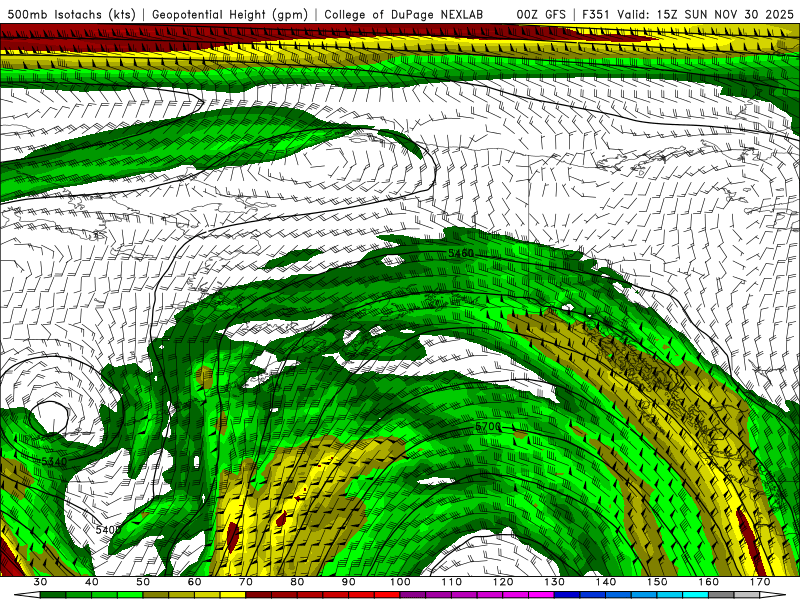Click the 170 value on the color scale

coord(760,582)
